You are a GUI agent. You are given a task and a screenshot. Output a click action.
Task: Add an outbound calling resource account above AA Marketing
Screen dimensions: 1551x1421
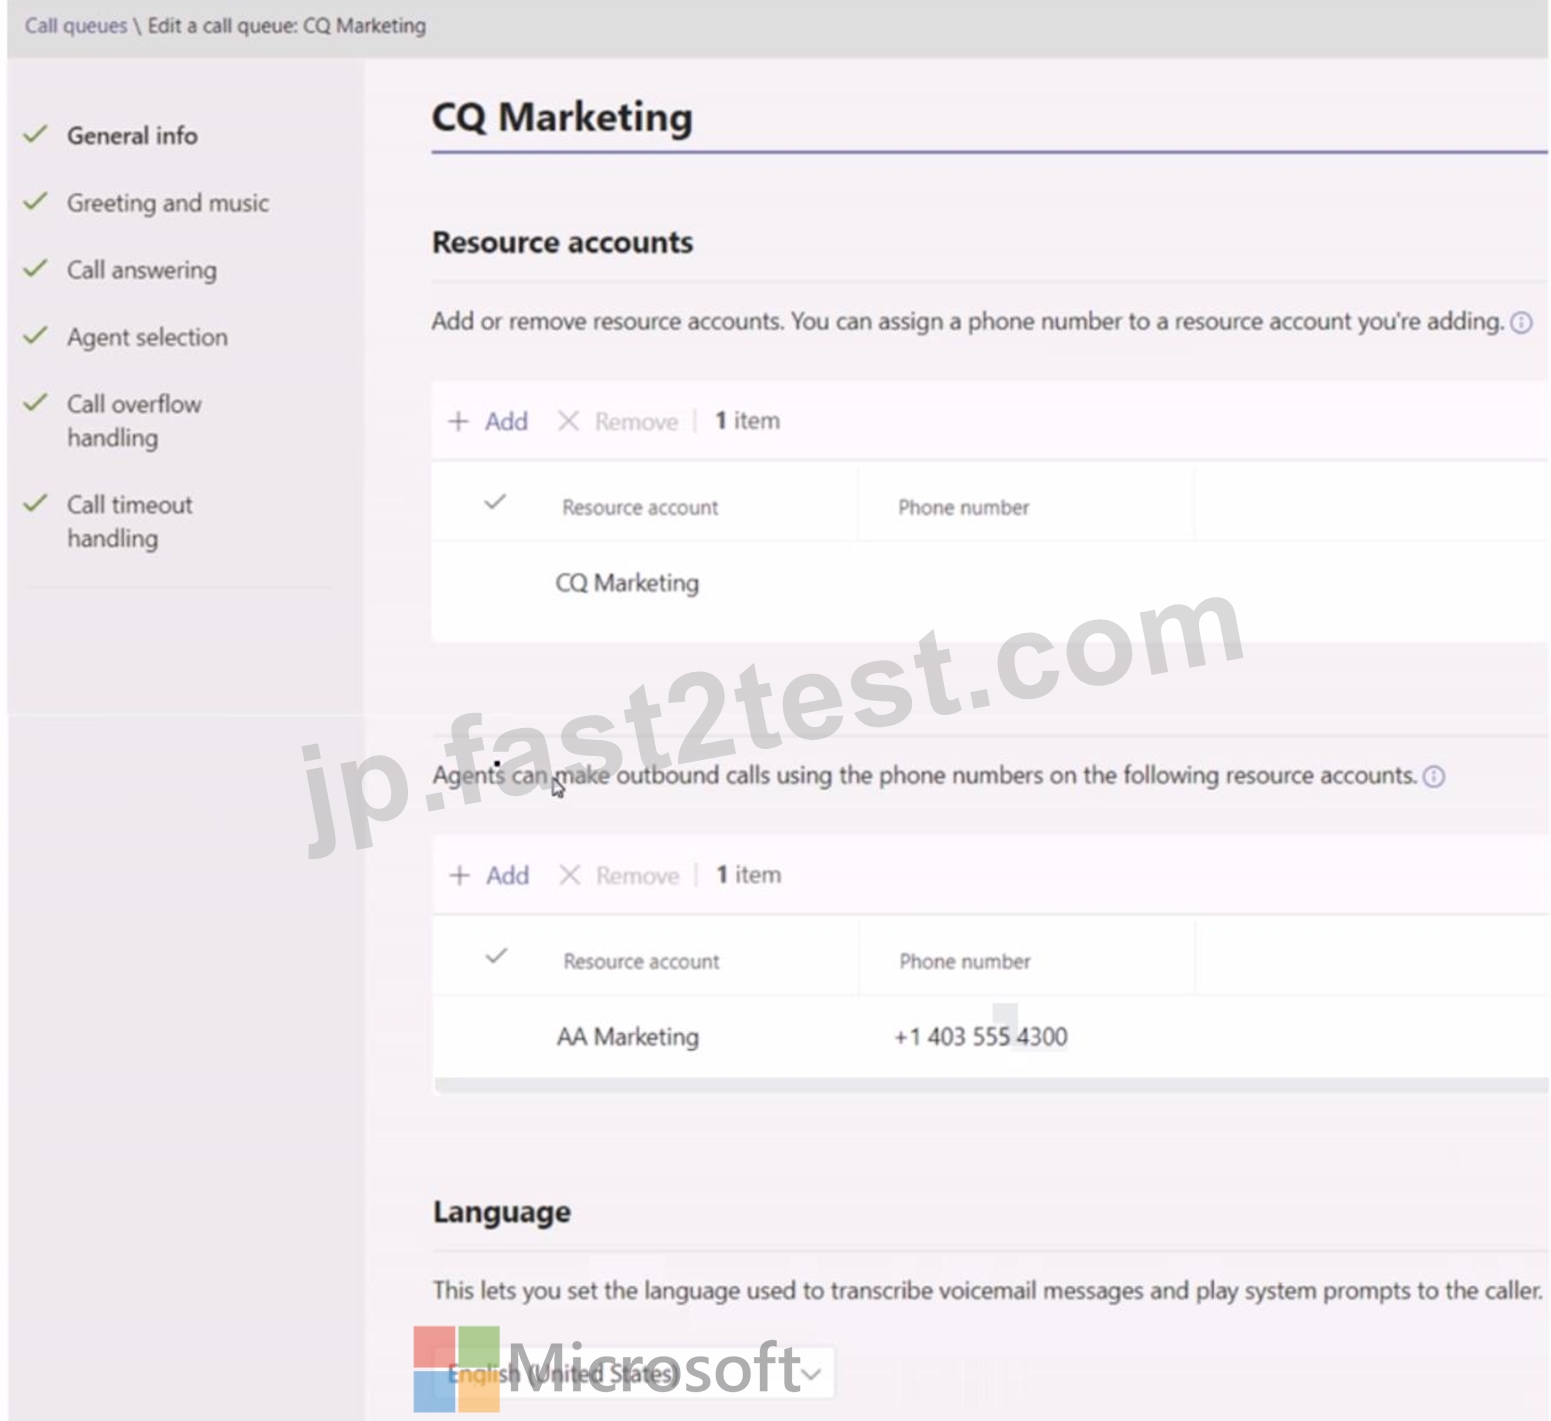pos(489,875)
